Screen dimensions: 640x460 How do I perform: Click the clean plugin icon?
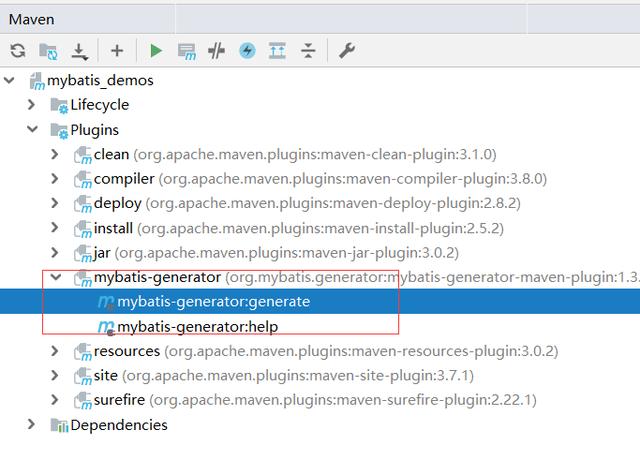click(83, 155)
